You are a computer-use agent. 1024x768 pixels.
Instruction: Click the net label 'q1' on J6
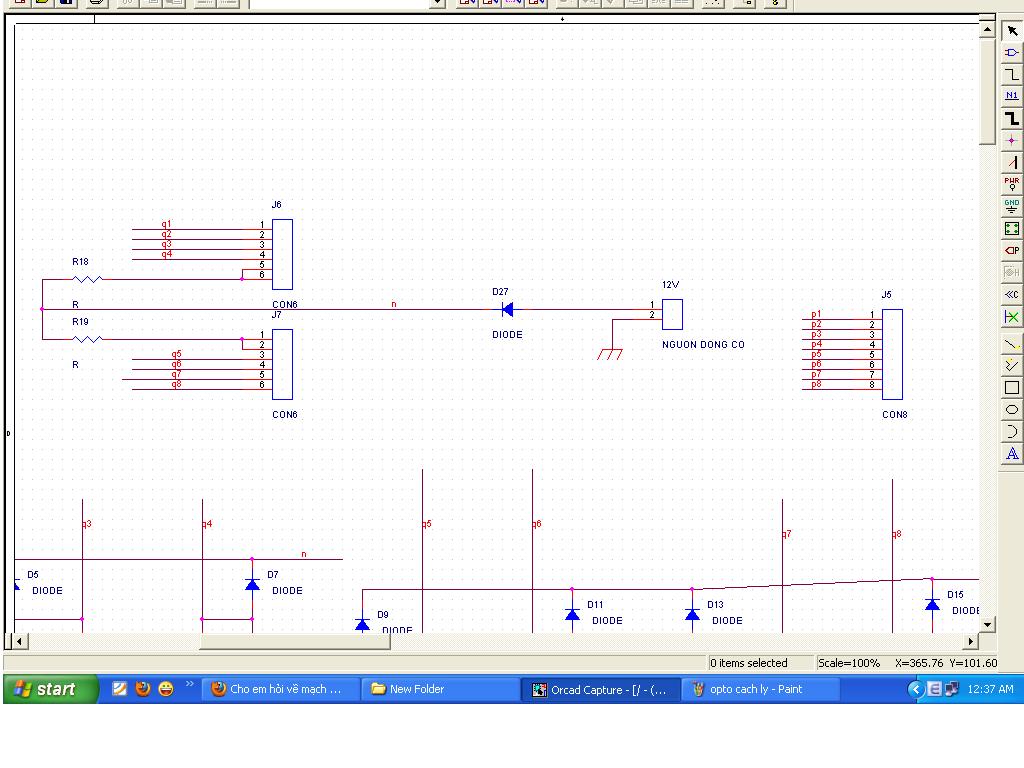tap(167, 224)
